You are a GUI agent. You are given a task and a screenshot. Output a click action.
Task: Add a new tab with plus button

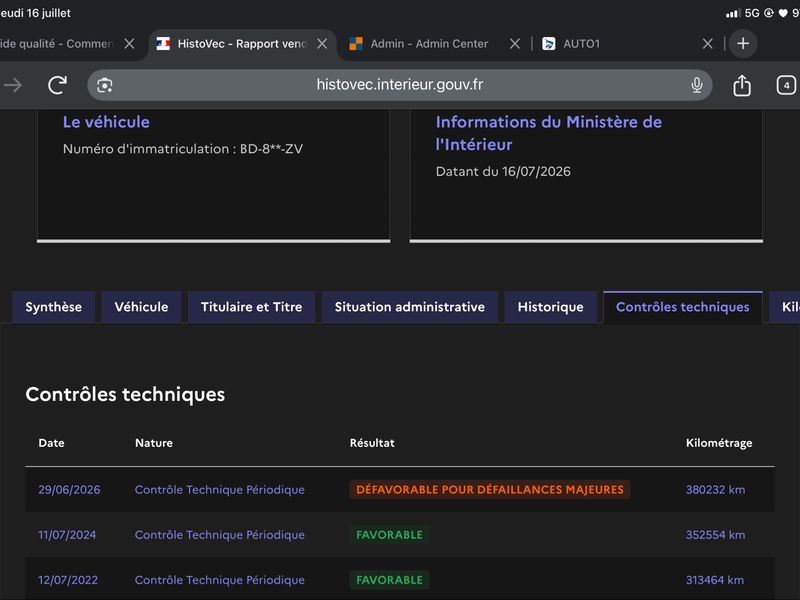(x=743, y=43)
